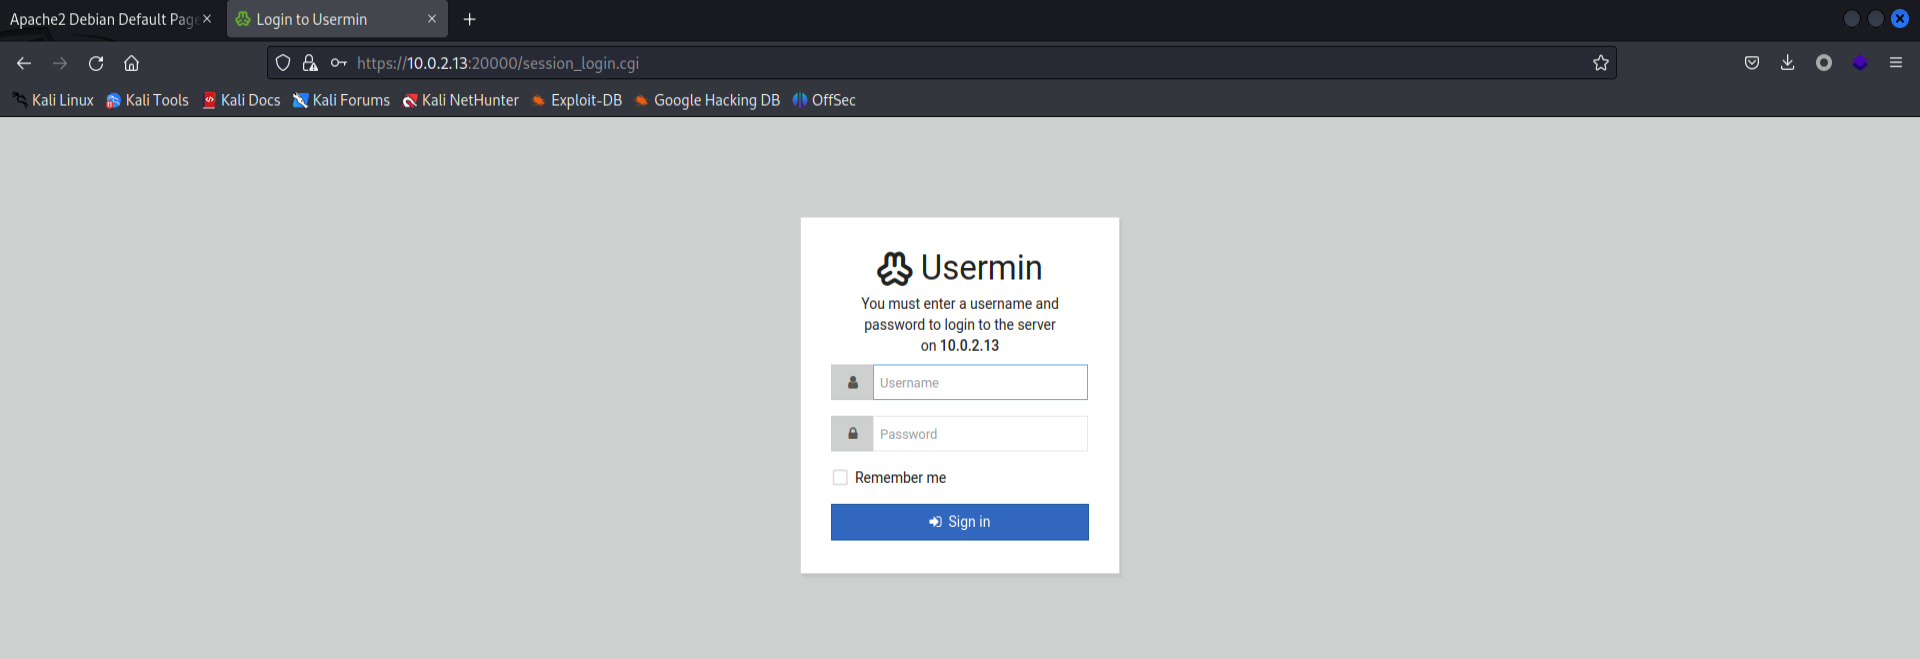The width and height of the screenshot is (1920, 659).
Task: Go to the browser home page
Action: [x=131, y=63]
